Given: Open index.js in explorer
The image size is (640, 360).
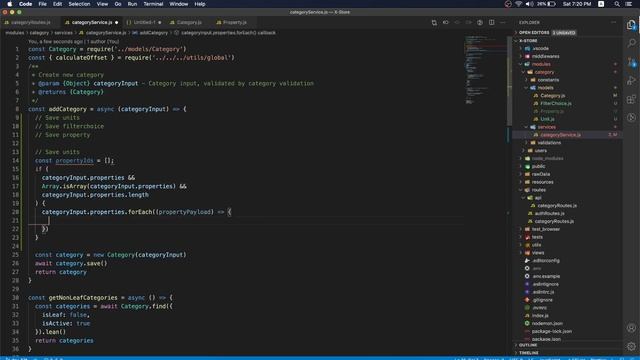Looking at the screenshot, I should (540, 316).
